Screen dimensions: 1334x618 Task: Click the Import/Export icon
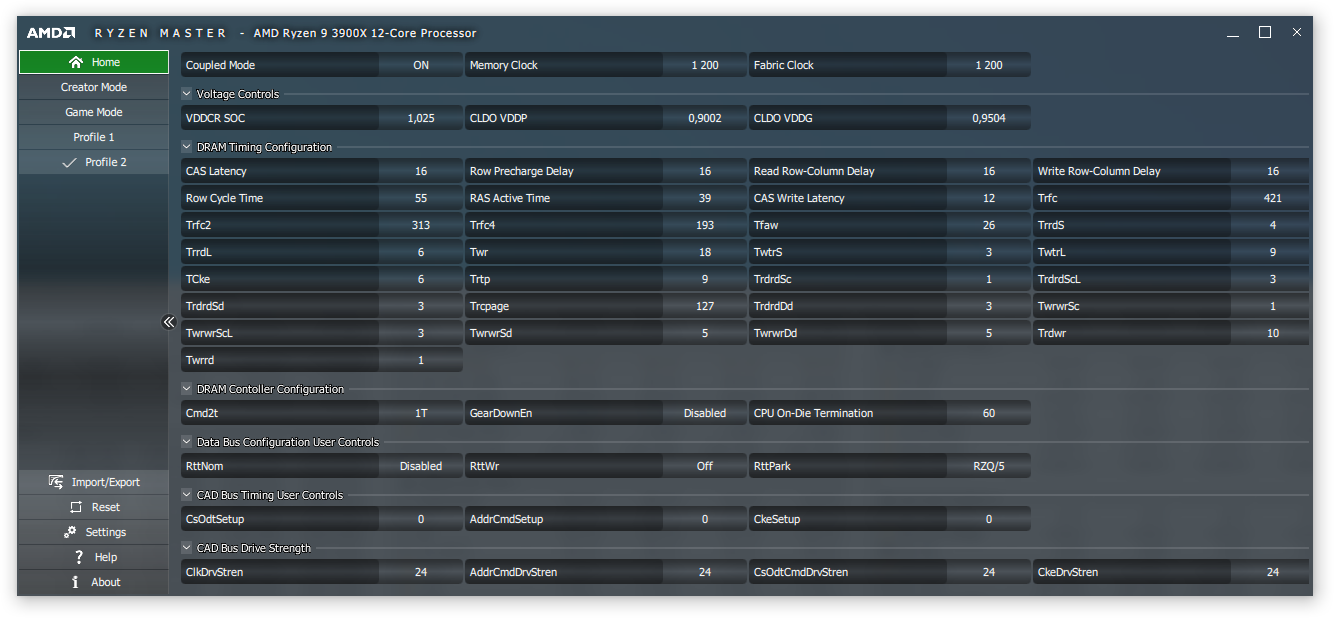(56, 482)
